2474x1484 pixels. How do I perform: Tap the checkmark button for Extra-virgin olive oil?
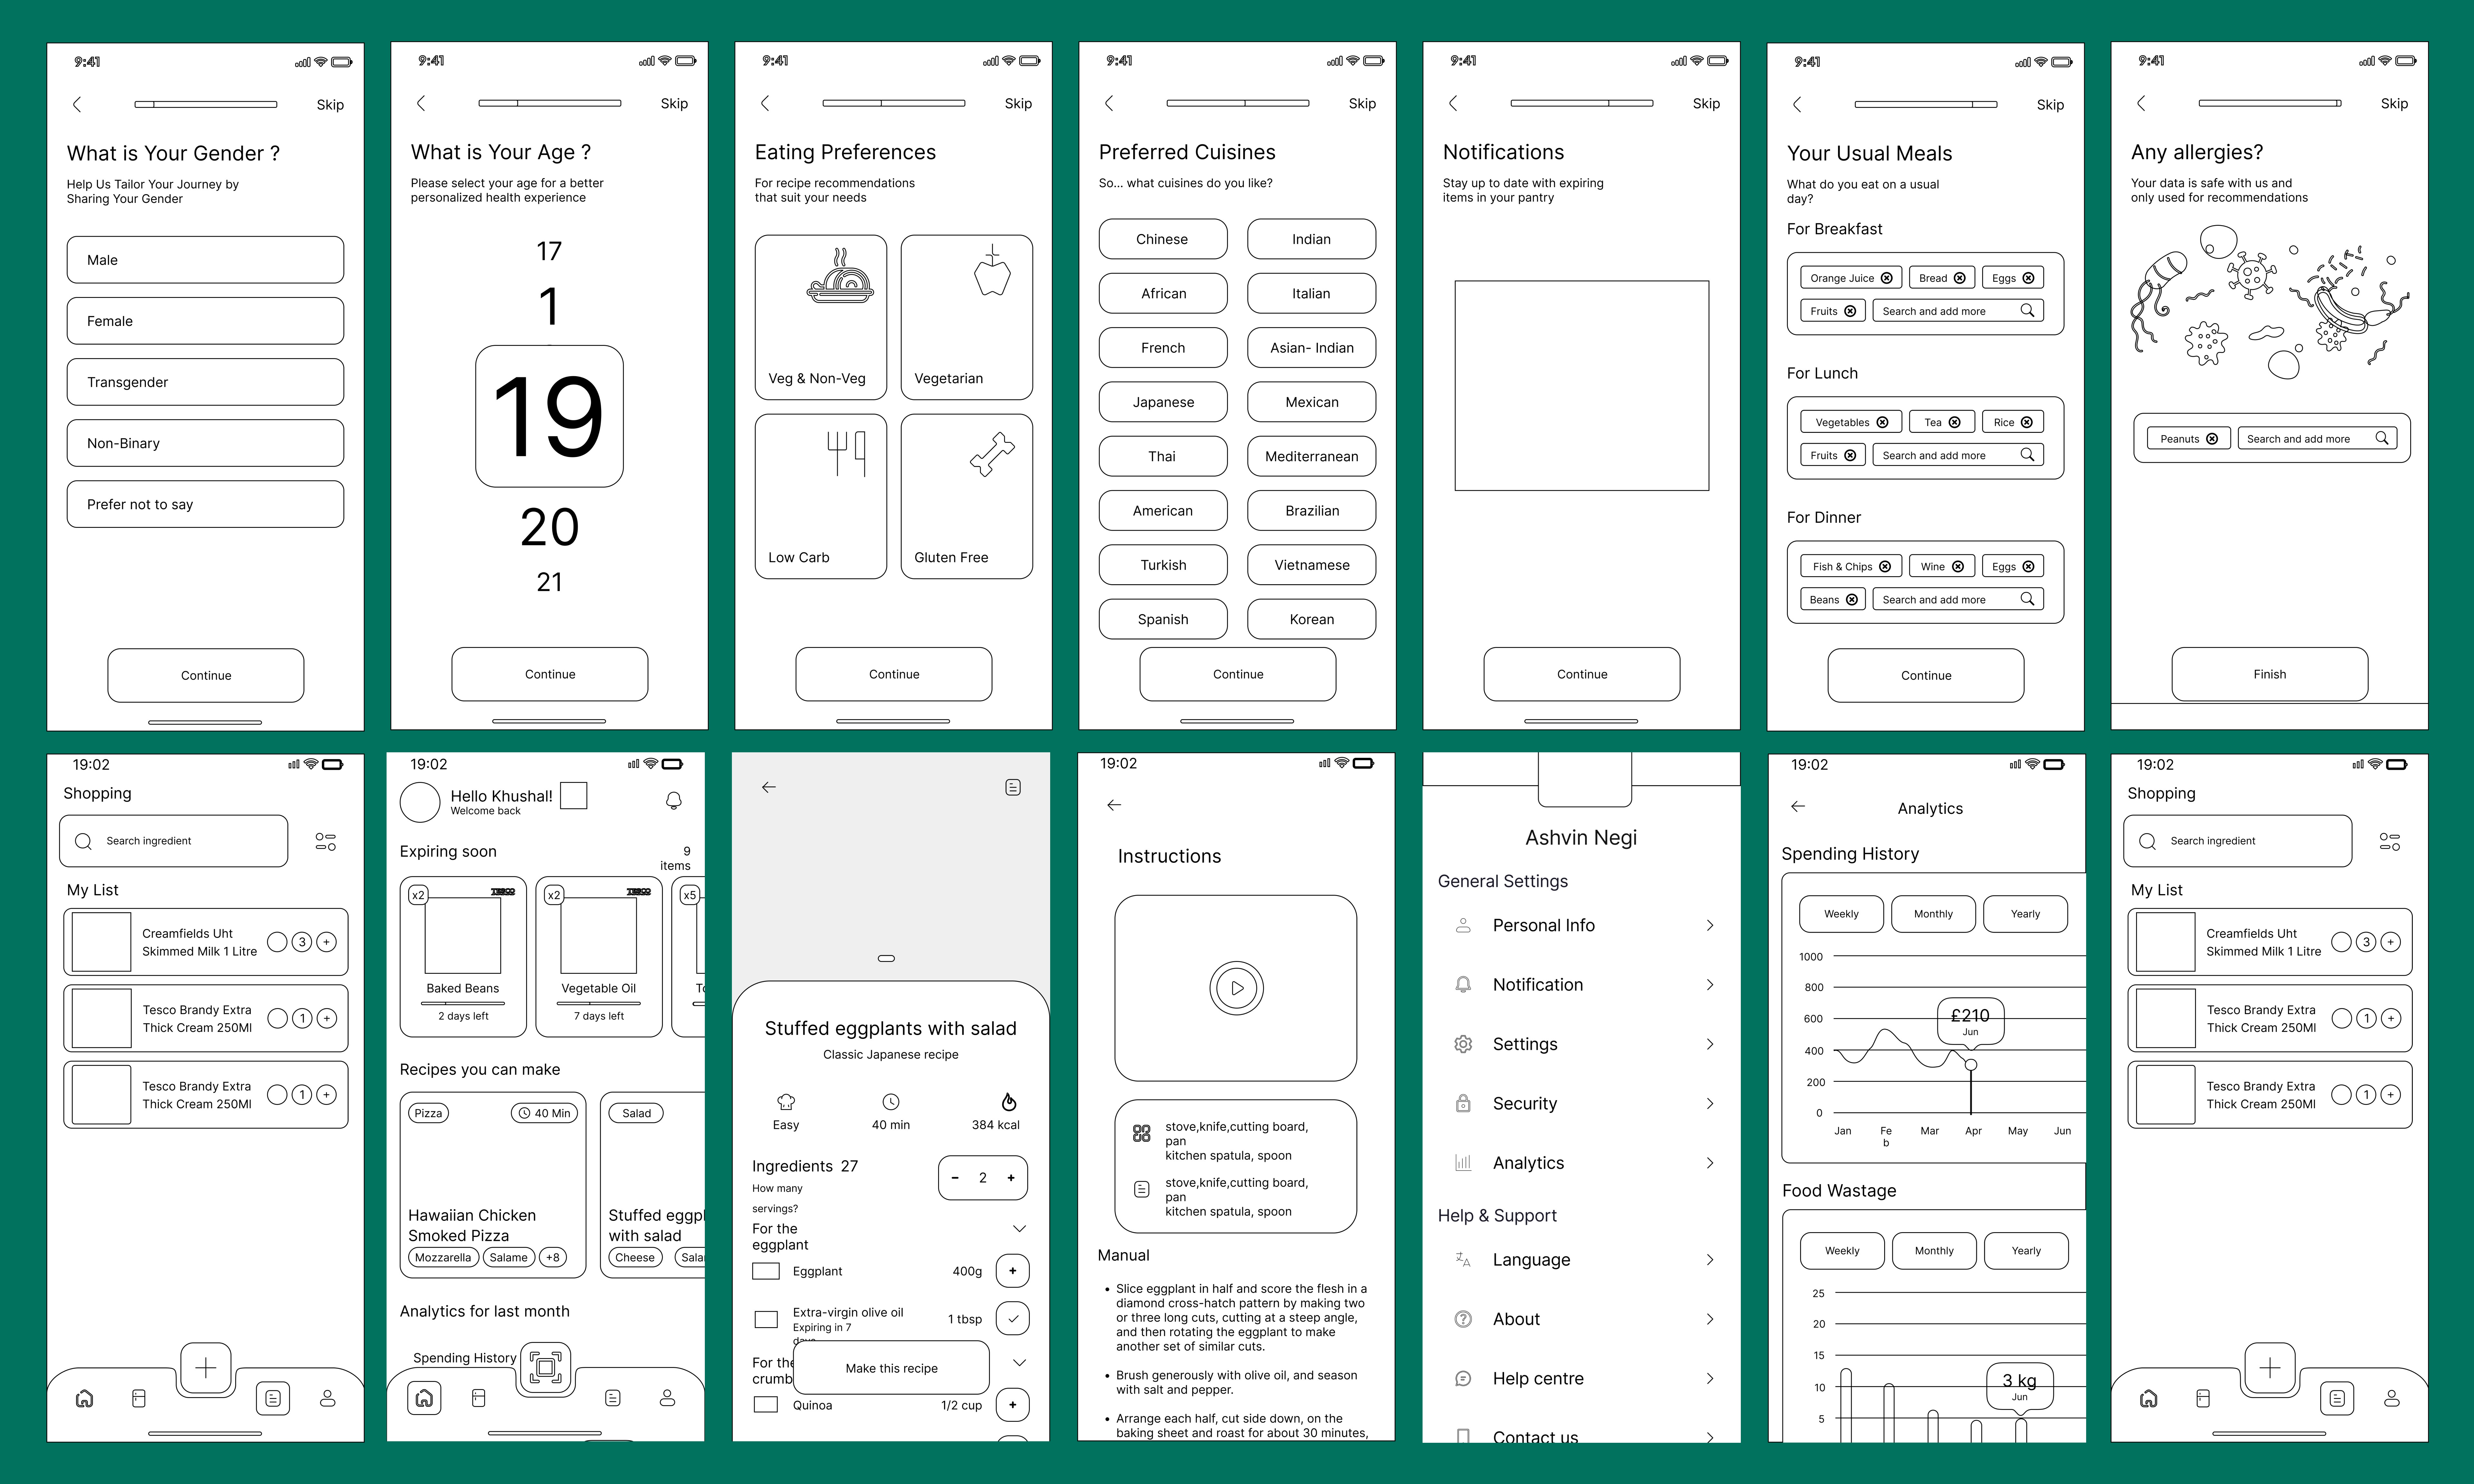[x=1013, y=1319]
